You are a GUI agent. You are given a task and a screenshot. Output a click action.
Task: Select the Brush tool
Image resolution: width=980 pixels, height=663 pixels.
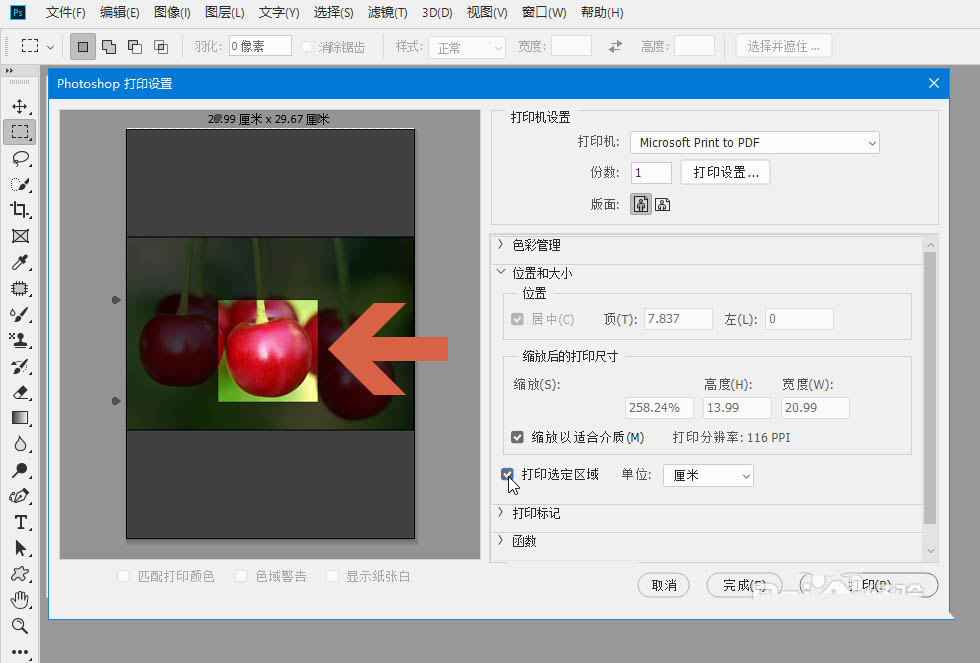pyautogui.click(x=20, y=314)
